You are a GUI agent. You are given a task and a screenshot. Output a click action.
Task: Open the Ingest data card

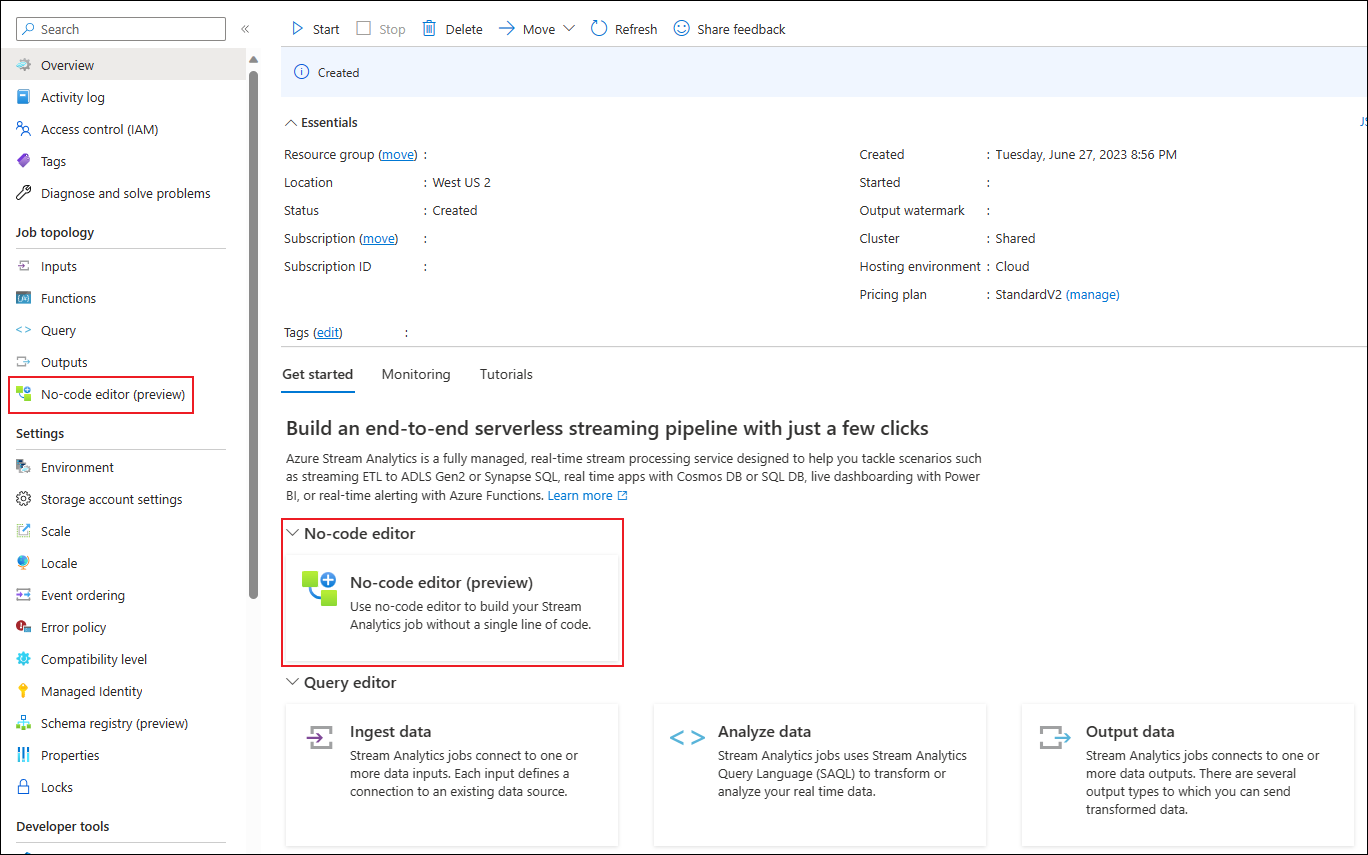point(452,774)
